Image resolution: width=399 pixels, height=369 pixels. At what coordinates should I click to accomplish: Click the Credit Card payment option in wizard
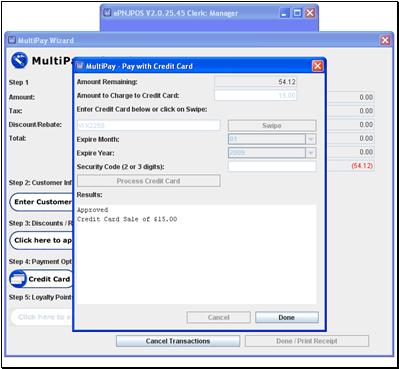pyautogui.click(x=42, y=279)
